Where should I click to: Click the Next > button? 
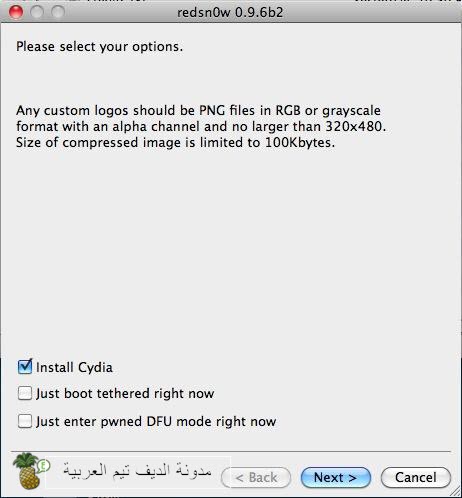335,477
